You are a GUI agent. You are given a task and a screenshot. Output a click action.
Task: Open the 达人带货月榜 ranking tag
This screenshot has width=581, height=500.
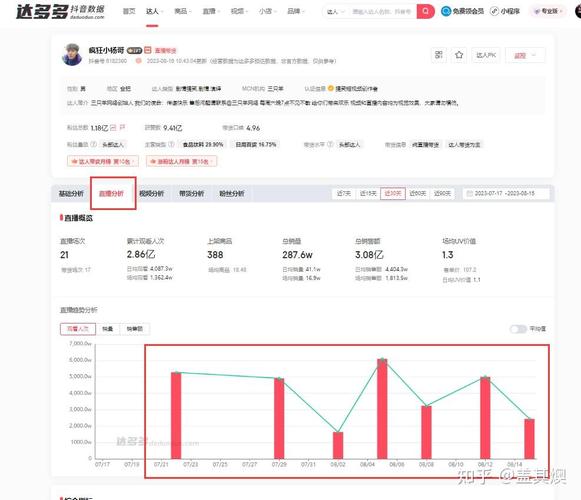(x=103, y=161)
